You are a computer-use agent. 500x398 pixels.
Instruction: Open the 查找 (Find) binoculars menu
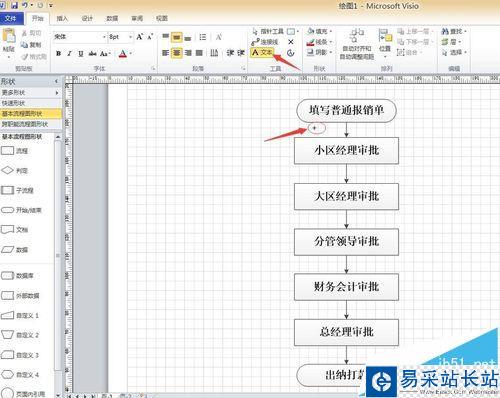[x=454, y=31]
